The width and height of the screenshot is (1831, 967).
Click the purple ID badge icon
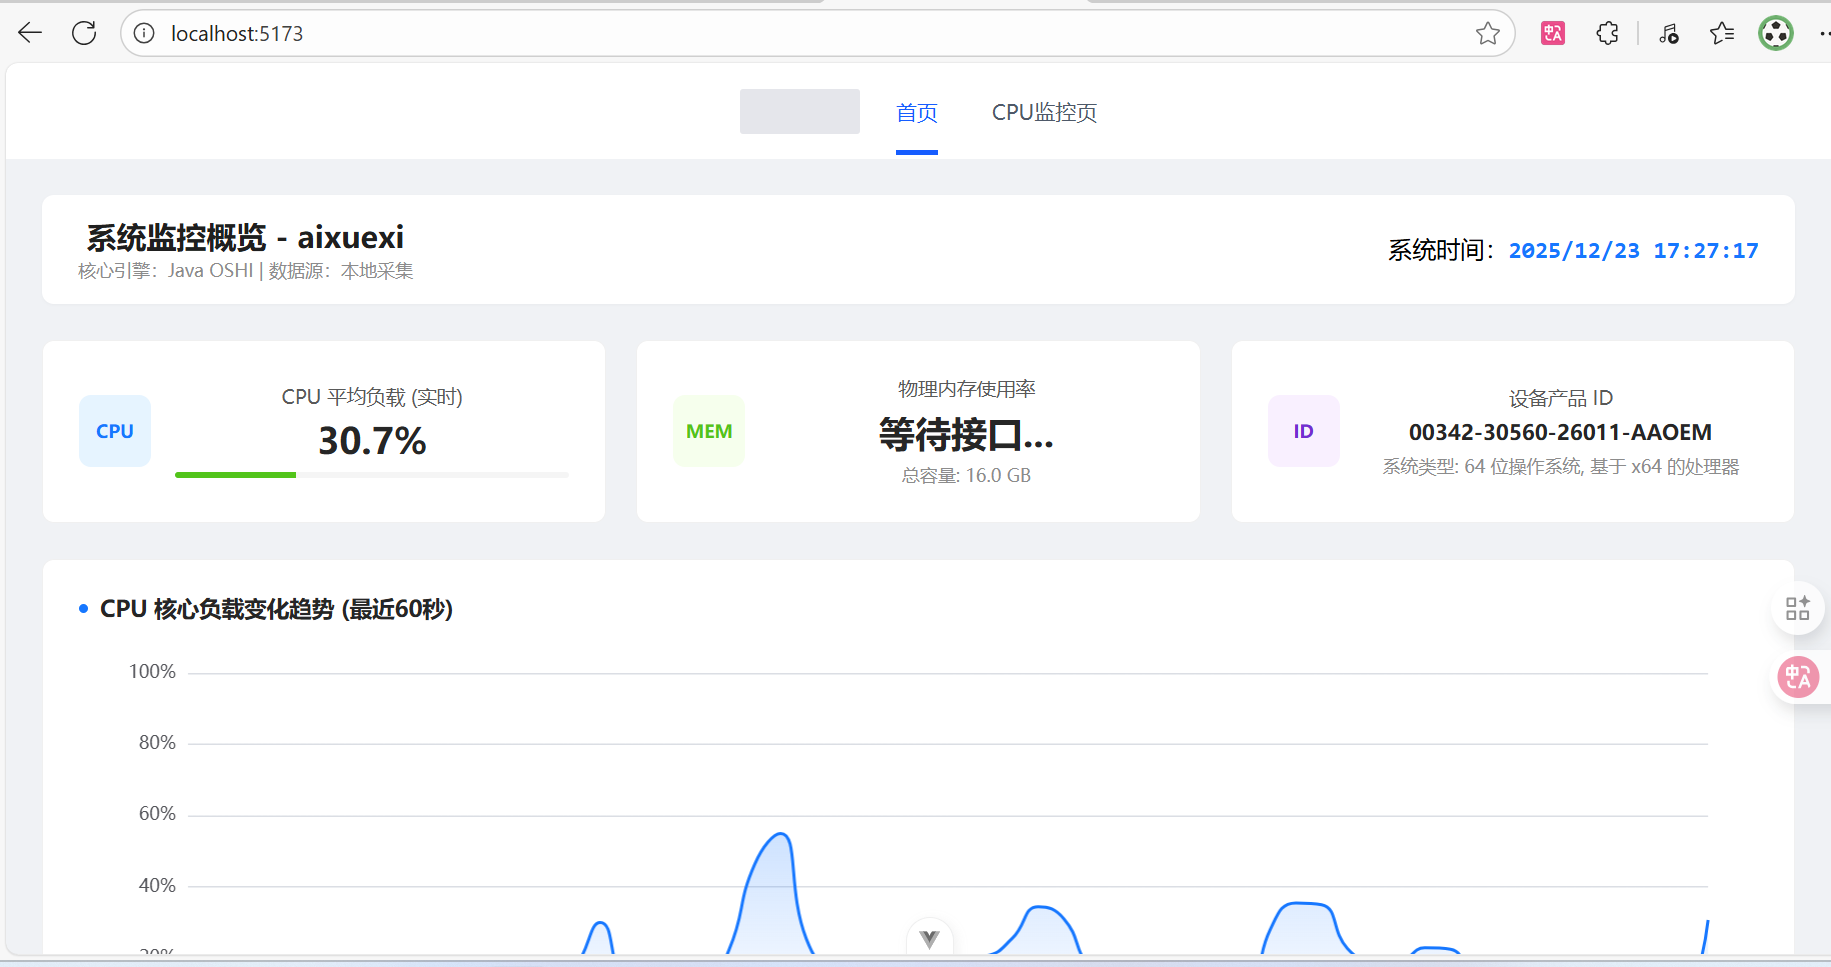[1304, 431]
